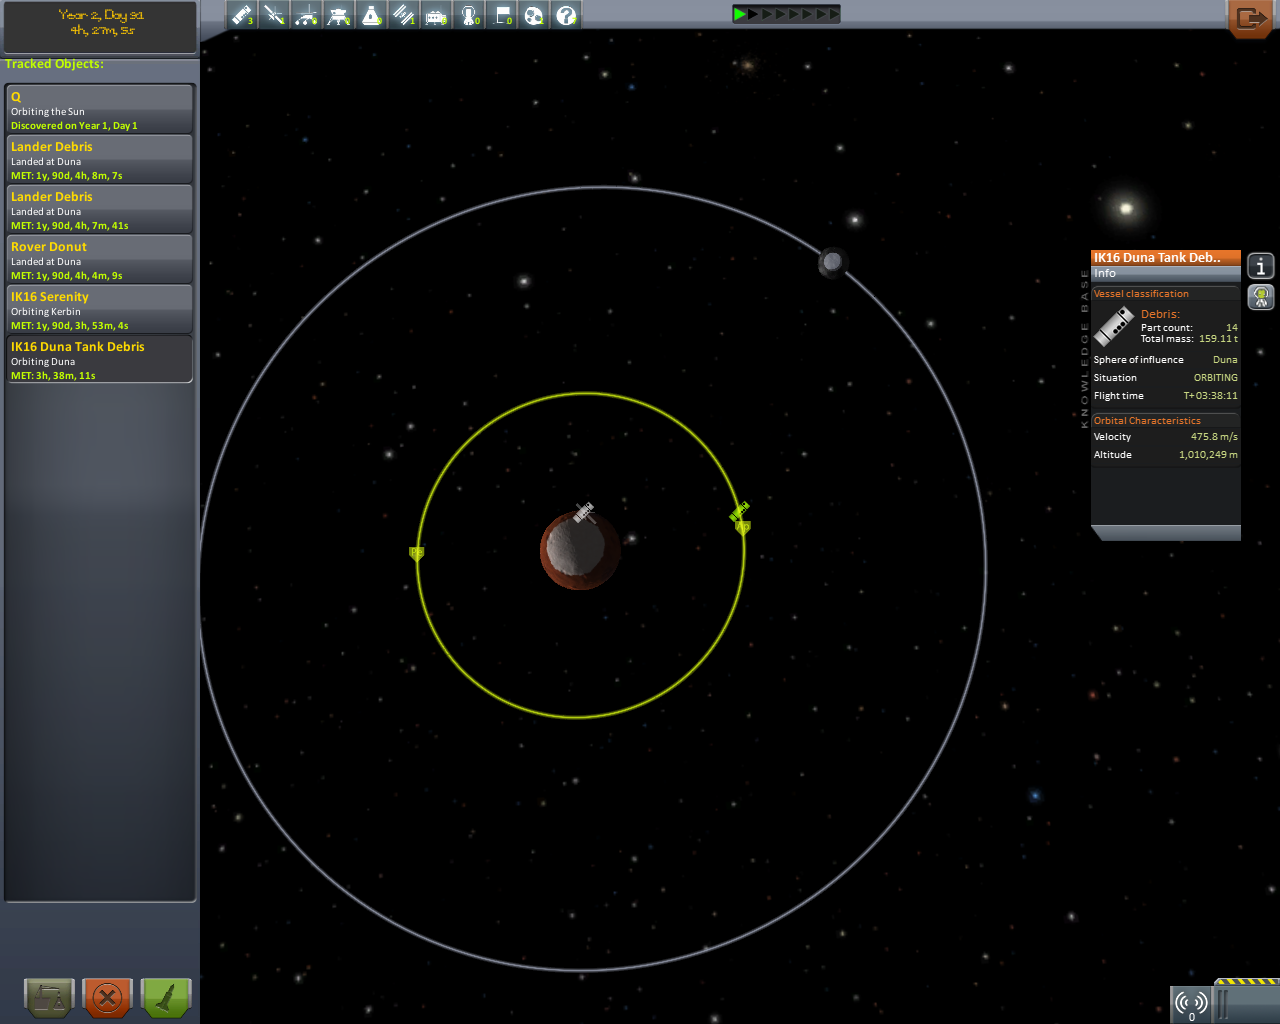1280x1024 pixels.
Task: Click the debris vessel icon near Duna
Action: [x=585, y=513]
